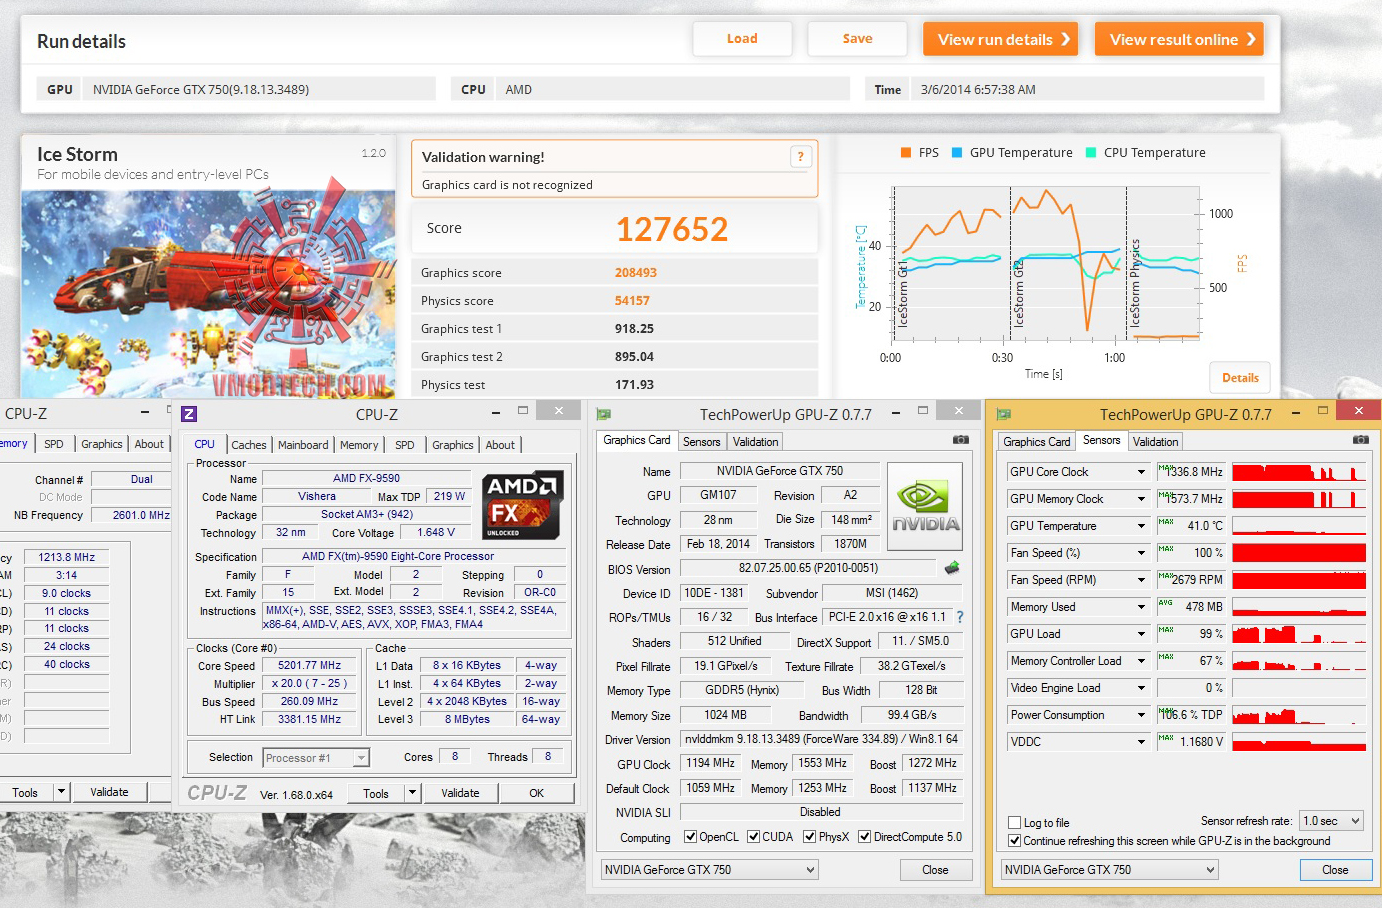
Task: Disable Continue refreshing in background checkbox
Action: (1015, 841)
